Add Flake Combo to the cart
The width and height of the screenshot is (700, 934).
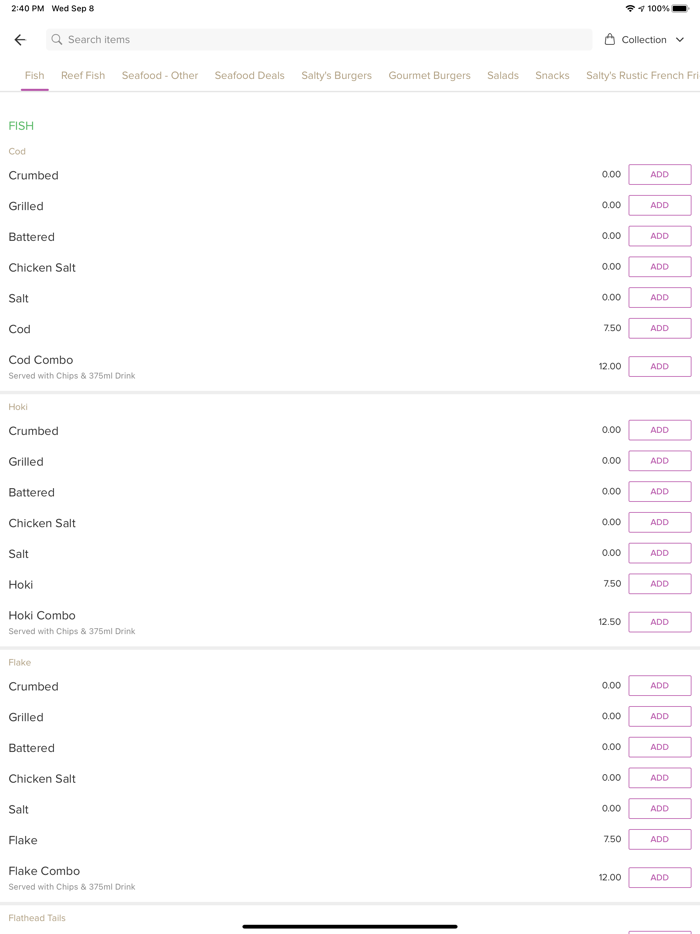(x=659, y=877)
